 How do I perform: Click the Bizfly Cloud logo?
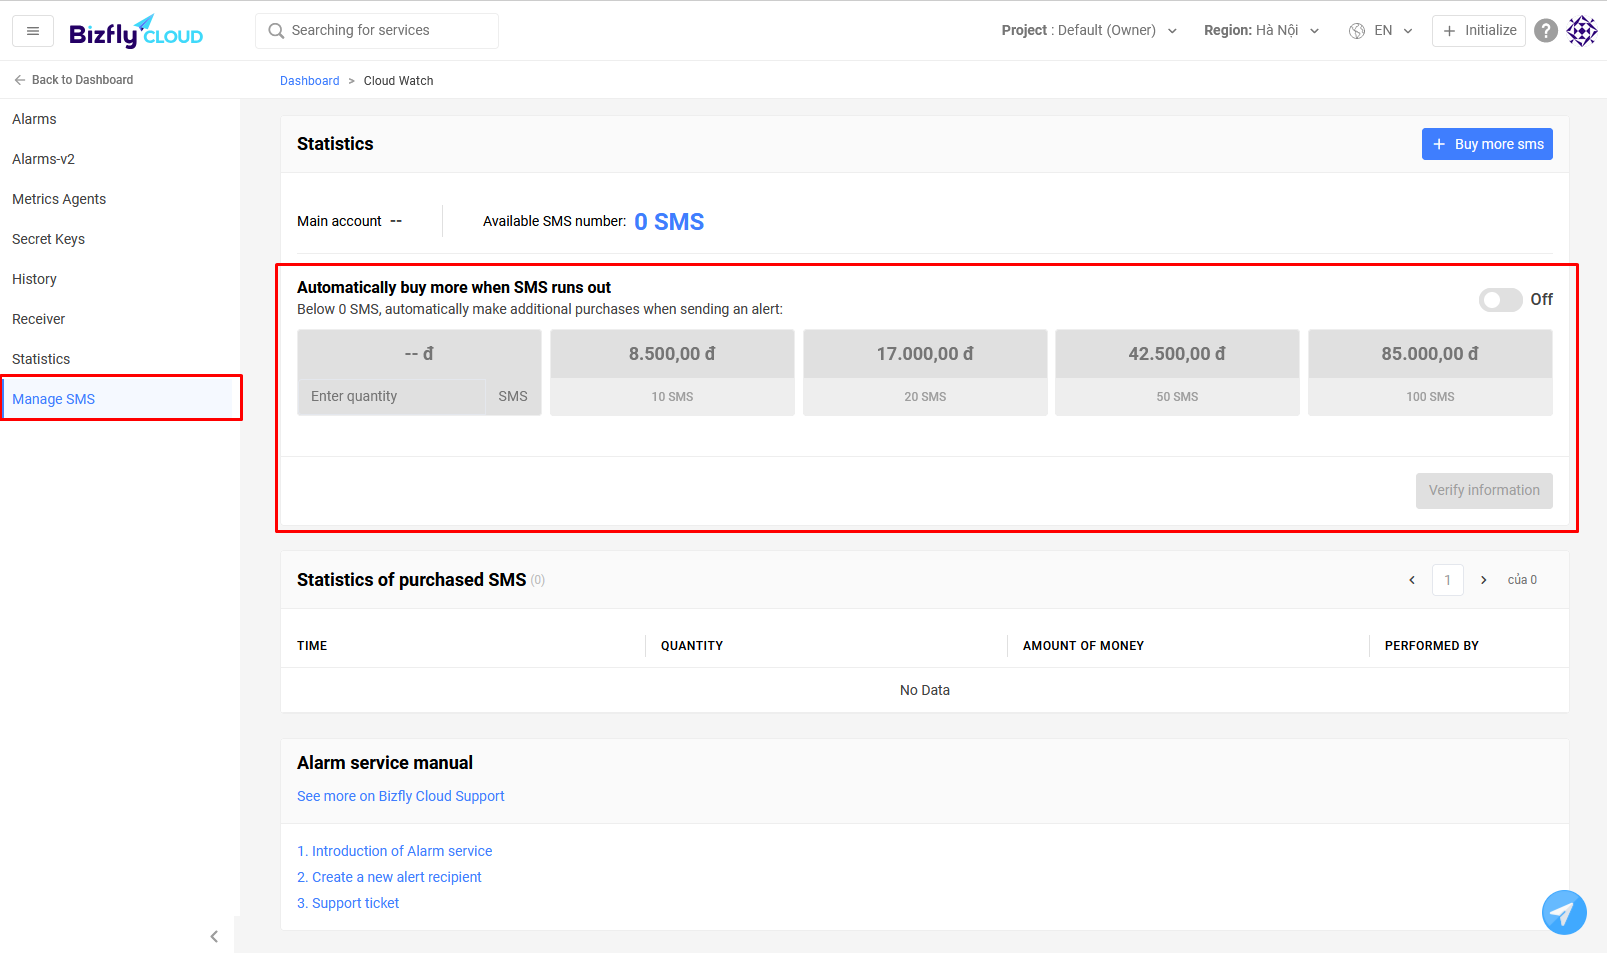coord(136,31)
